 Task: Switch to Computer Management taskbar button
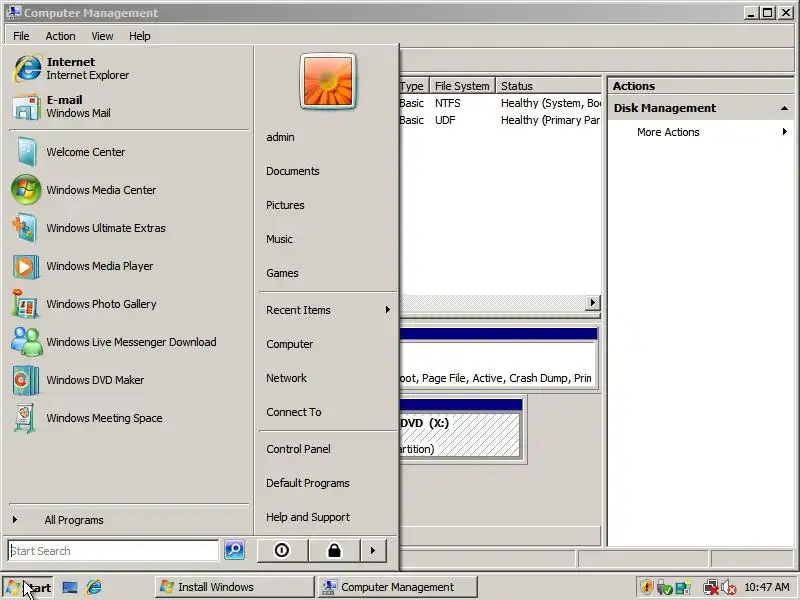[398, 587]
